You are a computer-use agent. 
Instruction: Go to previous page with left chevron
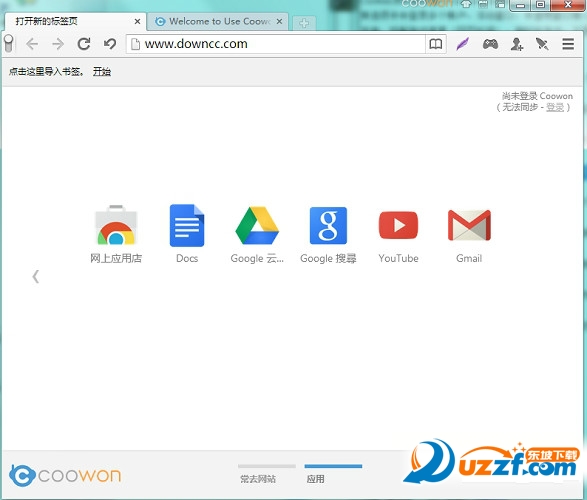[x=36, y=277]
